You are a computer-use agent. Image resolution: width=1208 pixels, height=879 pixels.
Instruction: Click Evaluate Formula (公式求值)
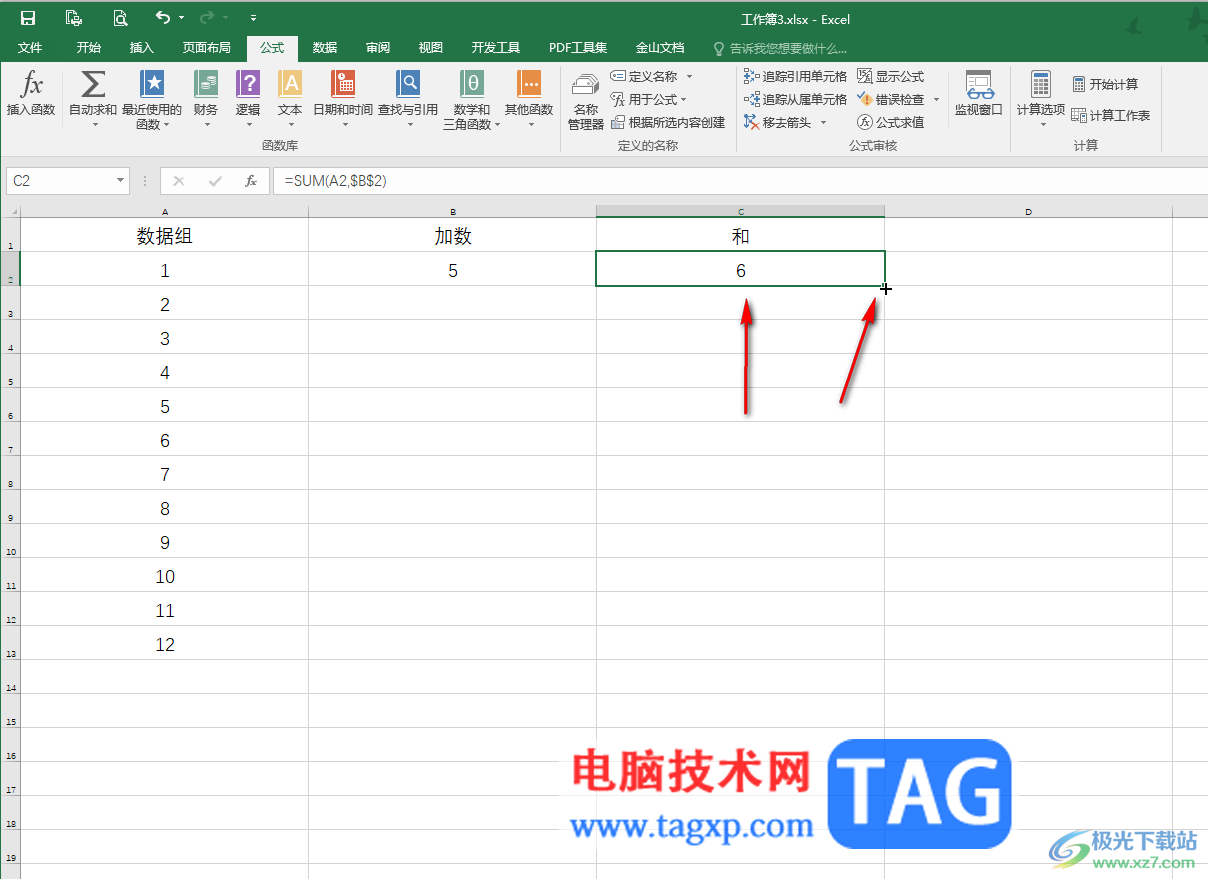pos(891,122)
